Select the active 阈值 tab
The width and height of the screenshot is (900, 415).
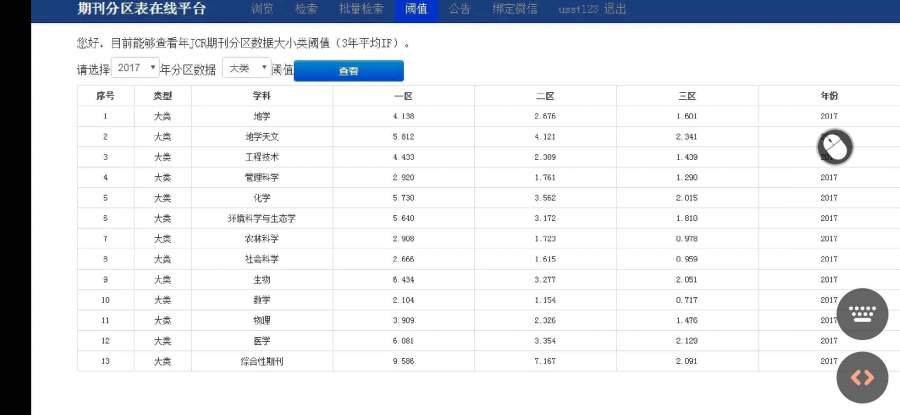pyautogui.click(x=416, y=9)
